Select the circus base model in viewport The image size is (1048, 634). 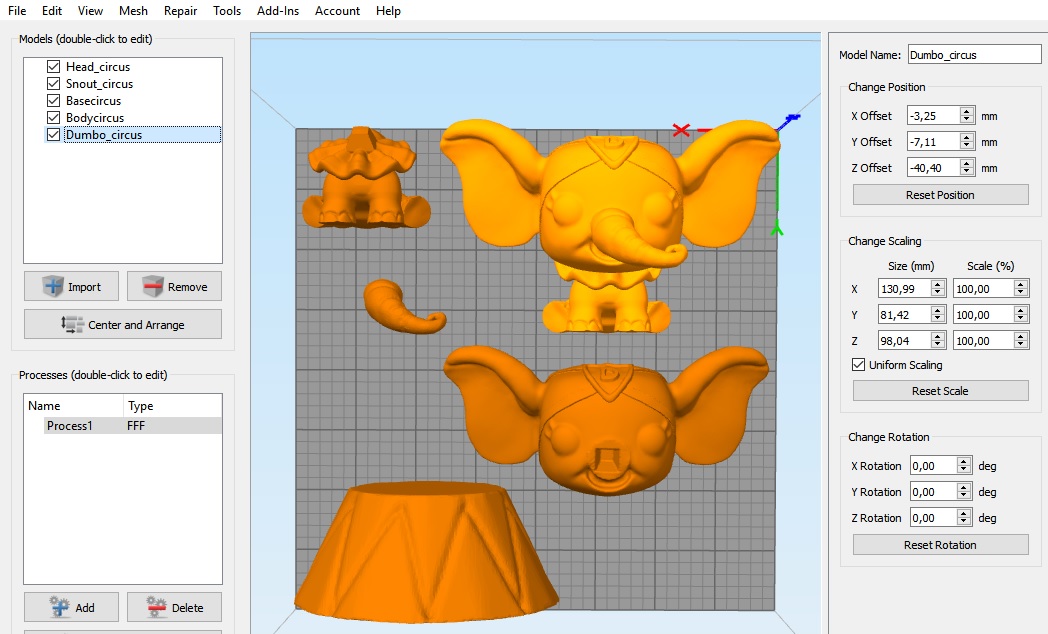[x=425, y=554]
